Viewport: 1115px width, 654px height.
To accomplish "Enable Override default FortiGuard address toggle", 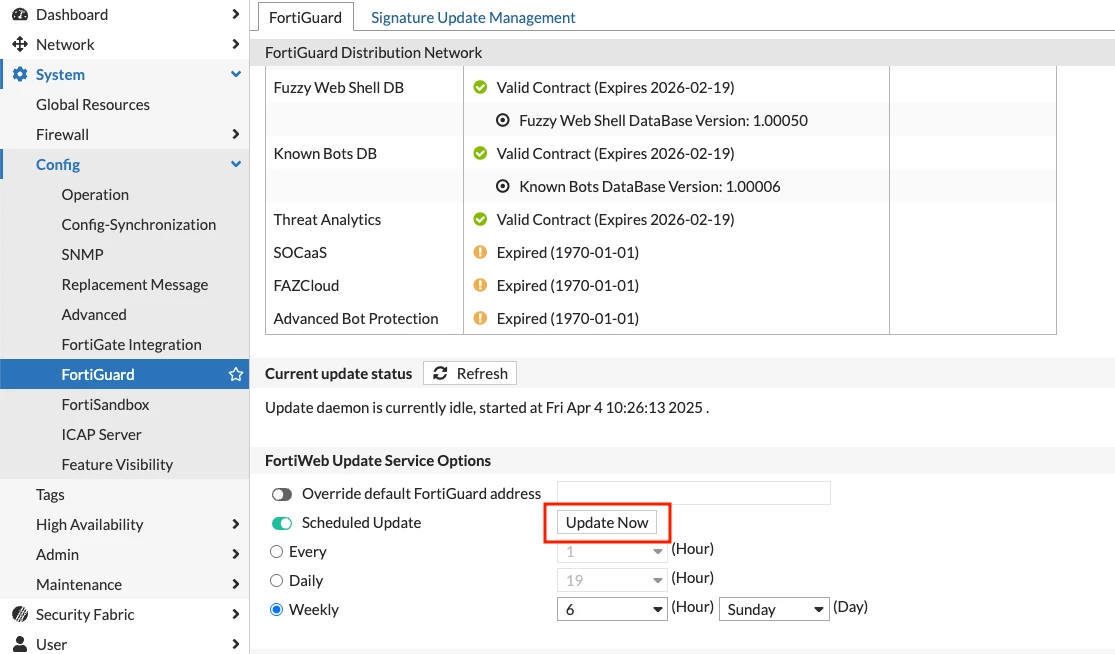I will point(282,494).
